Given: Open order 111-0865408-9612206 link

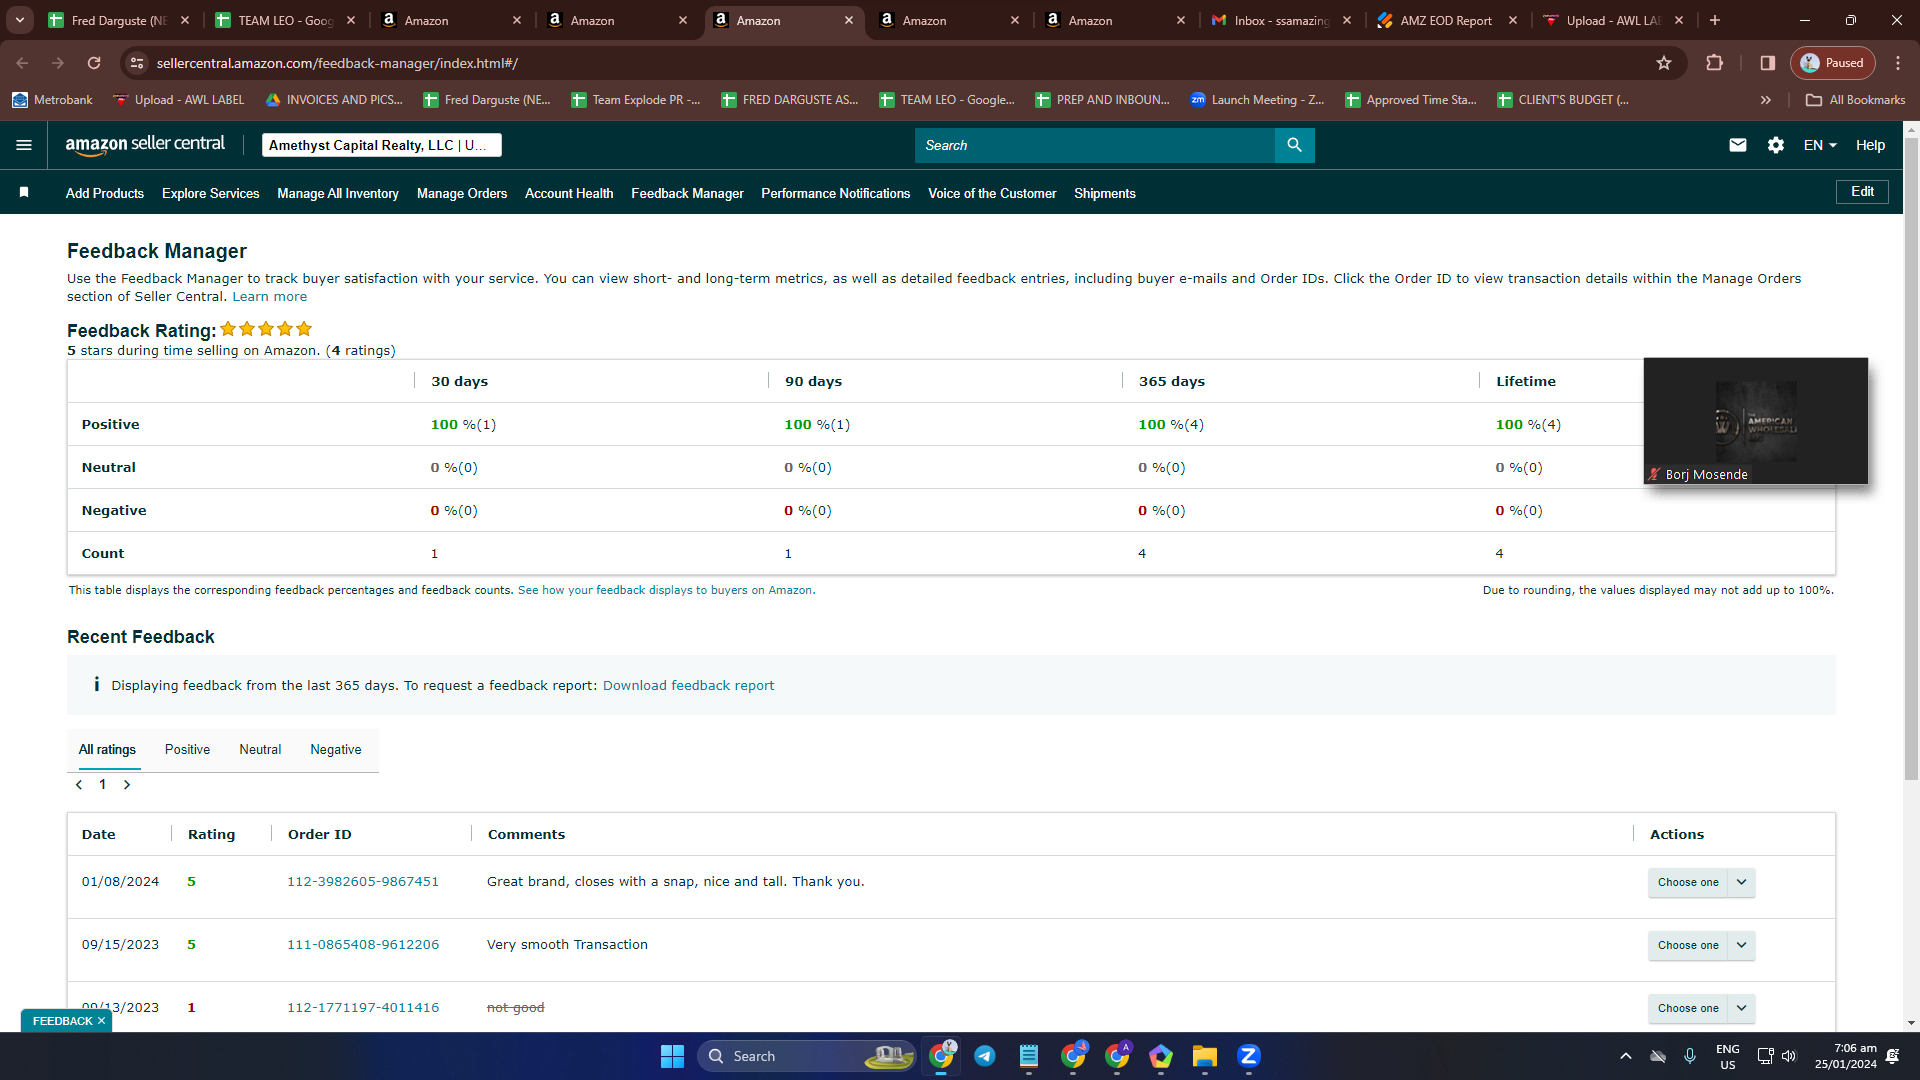Looking at the screenshot, I should coord(363,945).
